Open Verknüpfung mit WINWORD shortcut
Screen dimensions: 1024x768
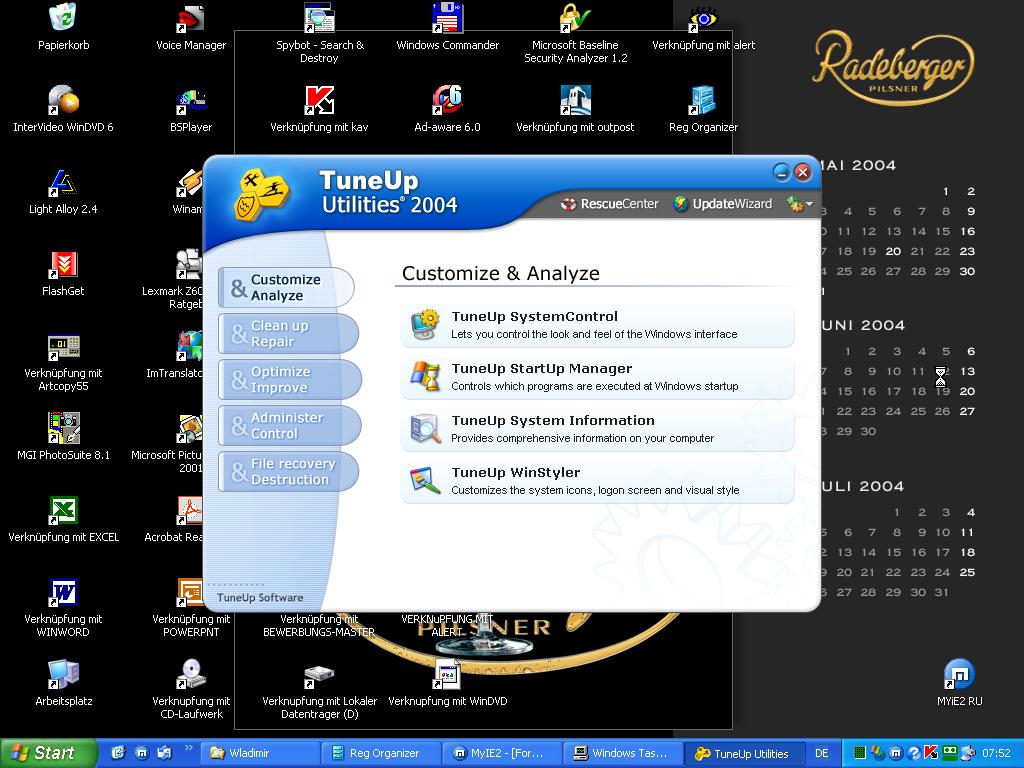[x=63, y=608]
